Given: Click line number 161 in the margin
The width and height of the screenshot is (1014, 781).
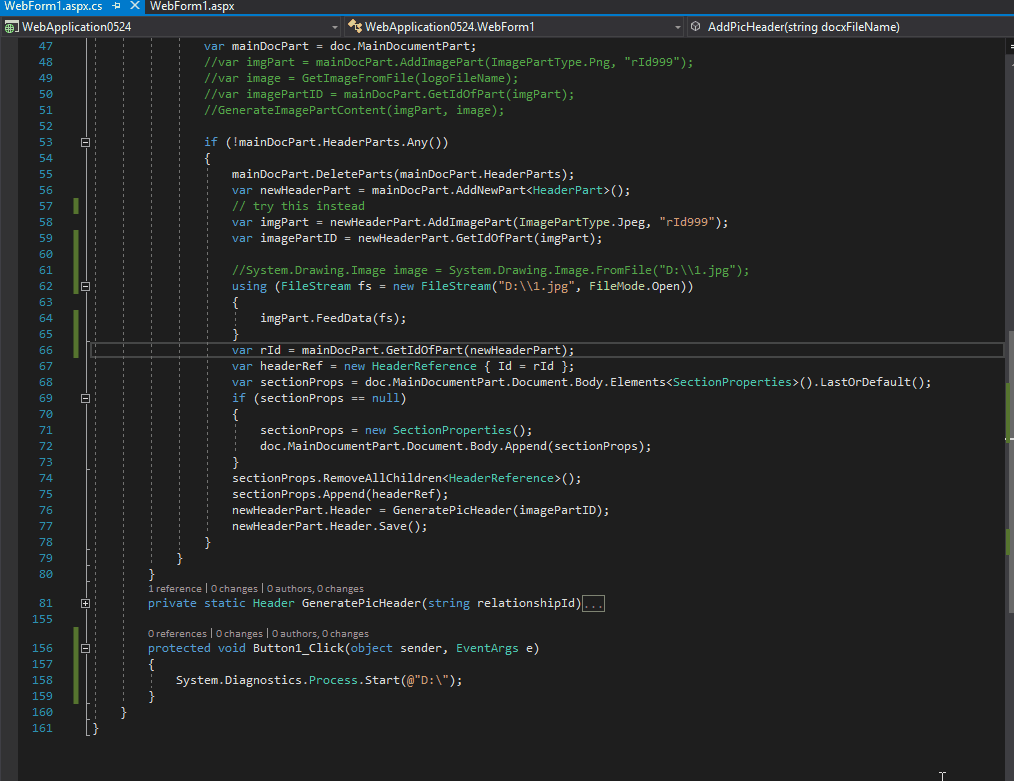Looking at the screenshot, I should point(43,729).
